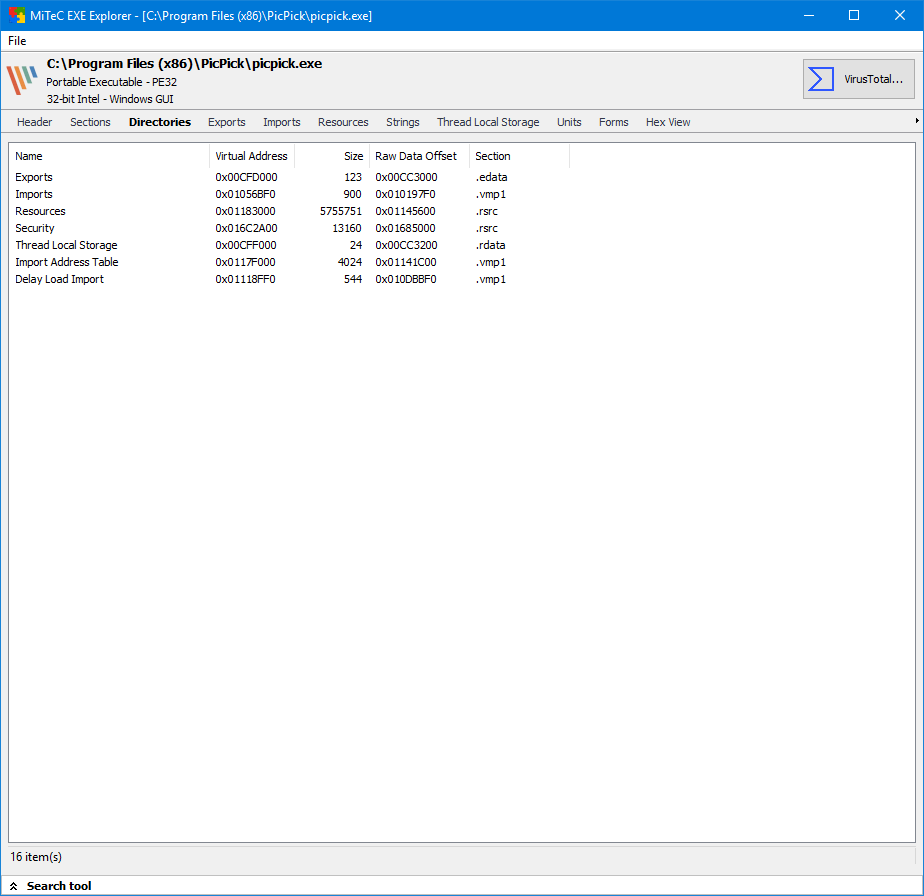
Task: Expand the Search tool panel chevron
Action: pos(14,886)
